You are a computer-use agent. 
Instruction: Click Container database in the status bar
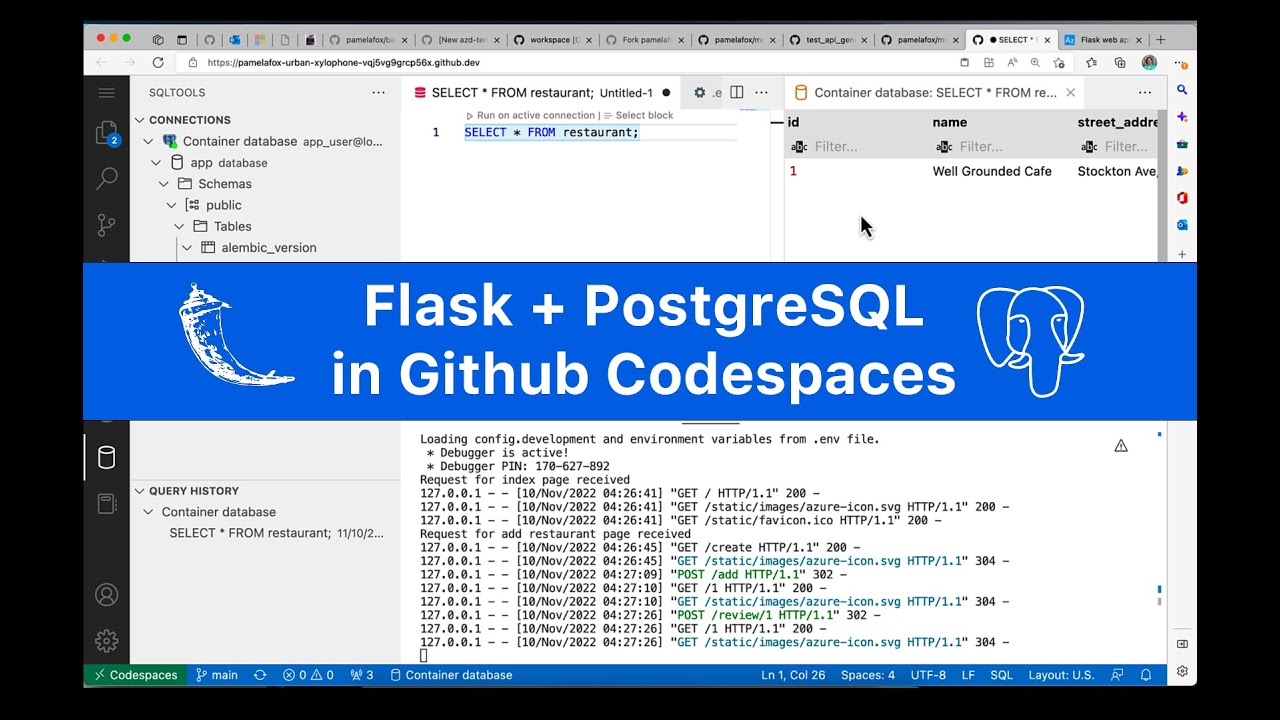(x=451, y=675)
